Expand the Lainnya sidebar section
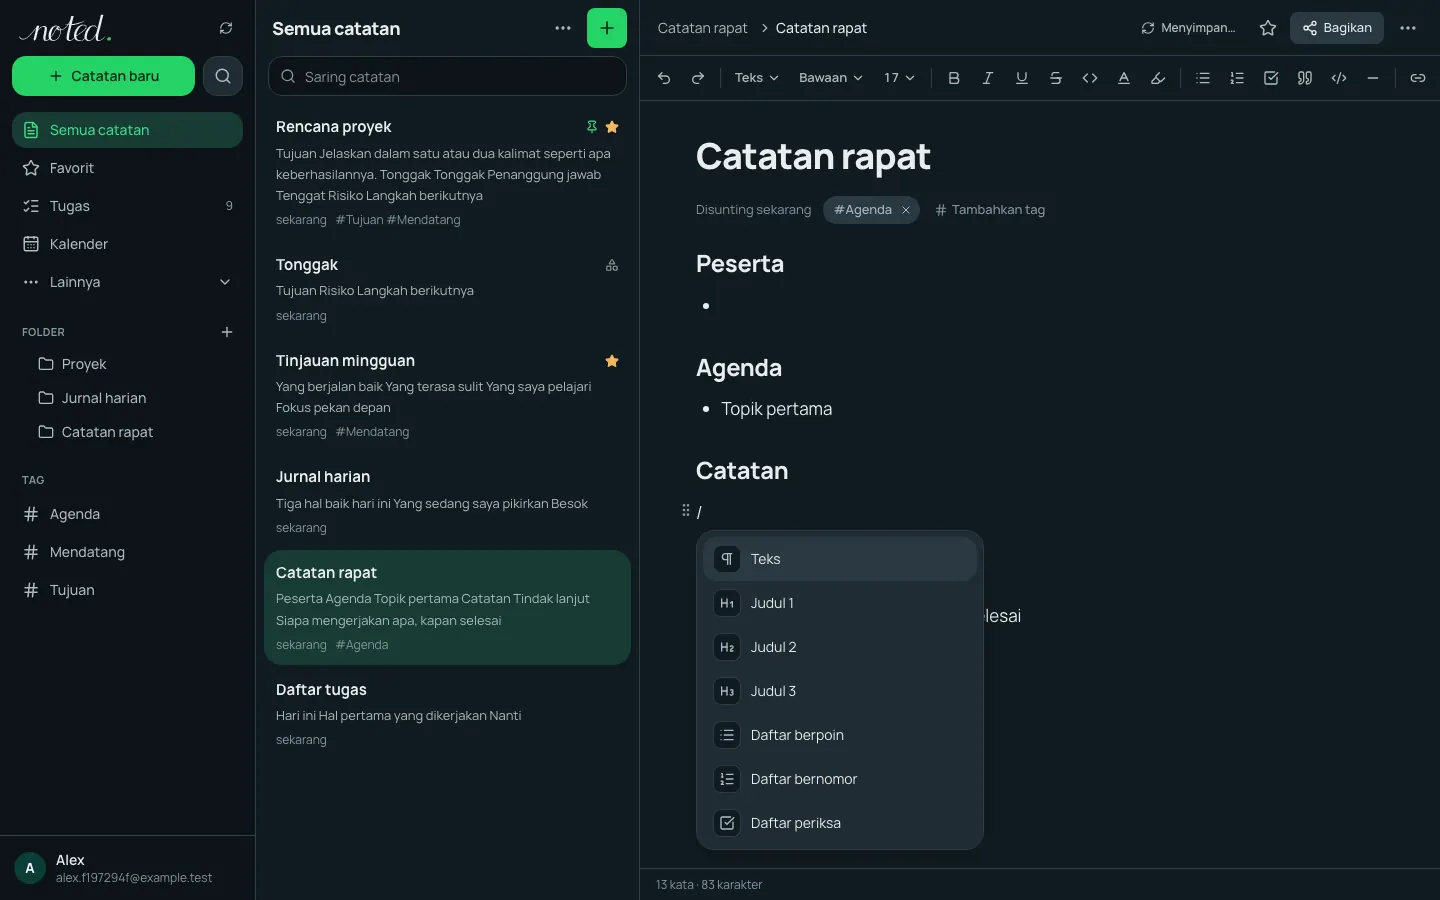Image resolution: width=1440 pixels, height=900 pixels. click(x=127, y=282)
